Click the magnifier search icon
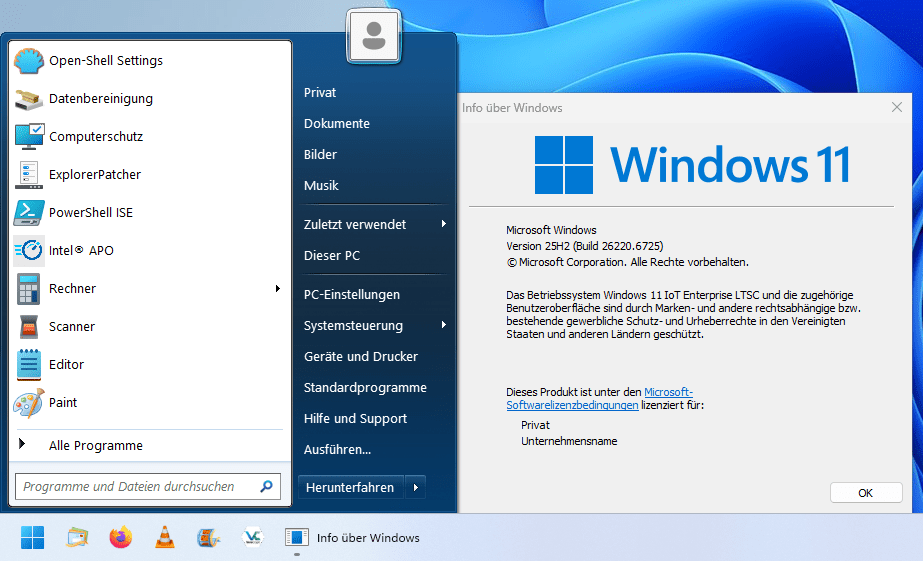Image resolution: width=923 pixels, height=561 pixels. (x=266, y=486)
